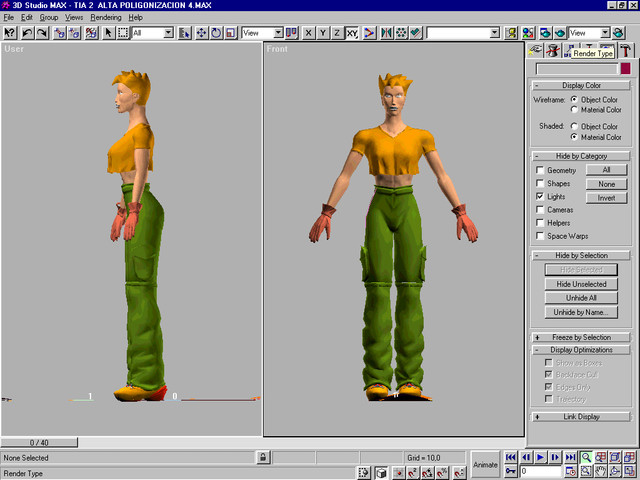
Task: Open the Rendering menu
Action: coord(106,17)
